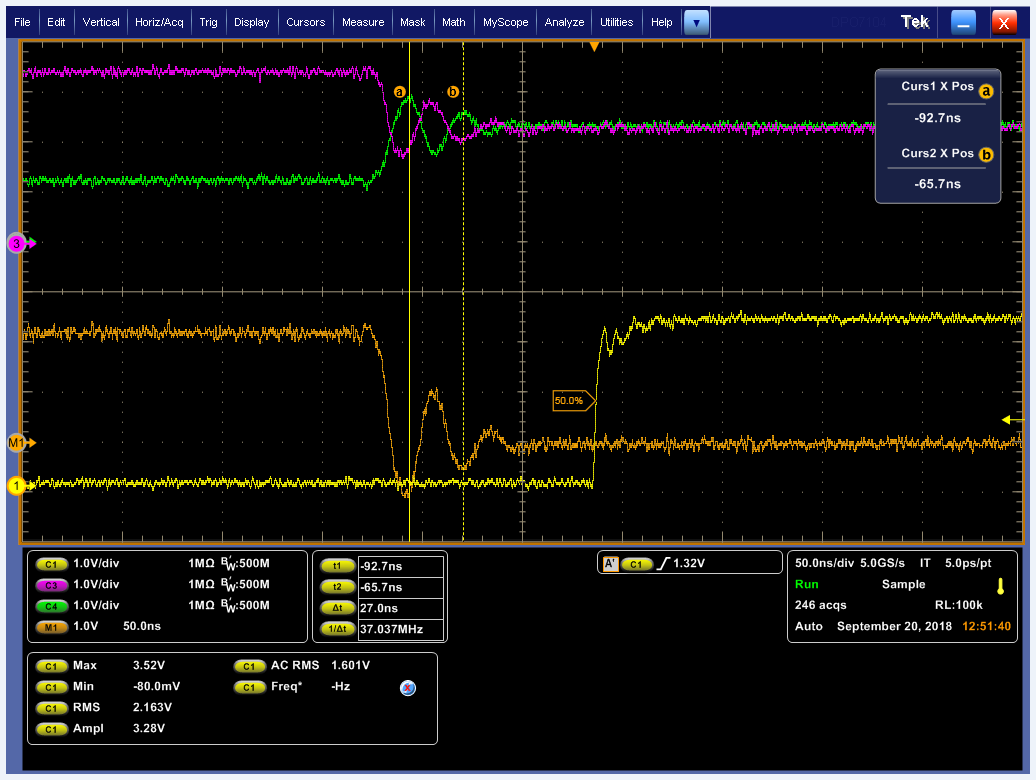Open the Utilities menu
Image resolution: width=1036 pixels, height=780 pixels.
pyautogui.click(x=616, y=22)
